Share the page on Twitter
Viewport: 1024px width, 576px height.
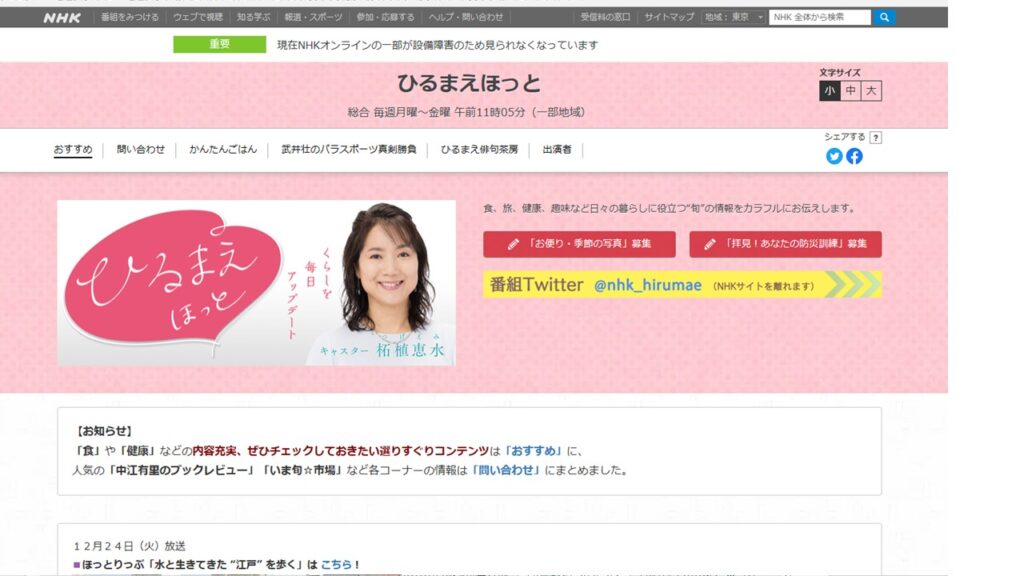(834, 156)
